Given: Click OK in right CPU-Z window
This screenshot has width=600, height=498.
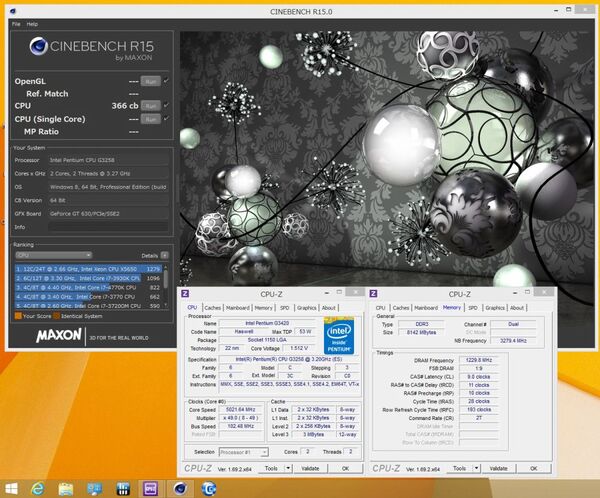Looking at the screenshot, I should [533, 468].
